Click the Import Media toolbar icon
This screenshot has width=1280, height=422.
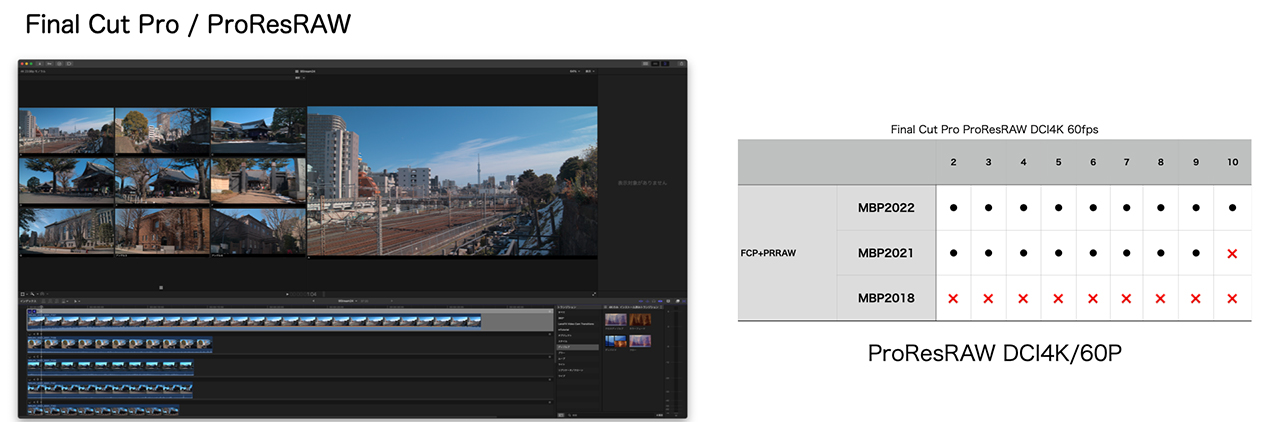[x=39, y=64]
